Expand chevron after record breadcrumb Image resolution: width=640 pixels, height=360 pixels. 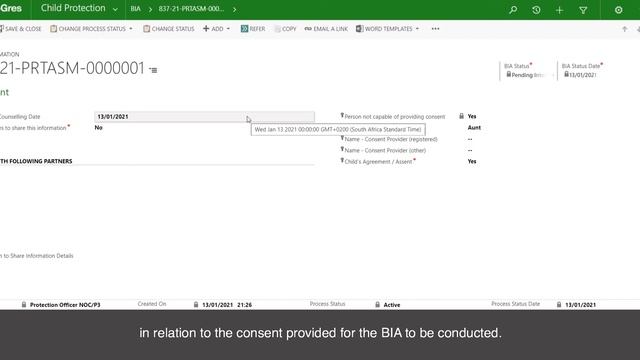coord(234,9)
